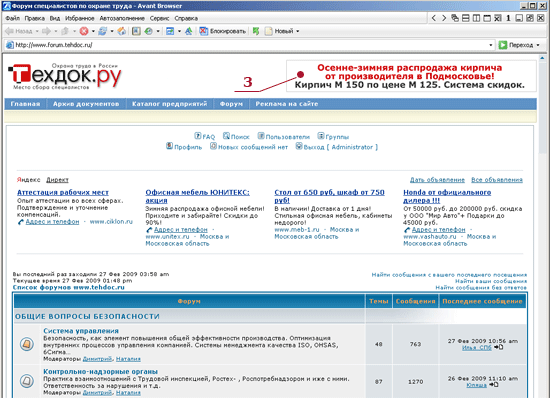
Task: Click the Новый new tab button
Action: (279, 31)
